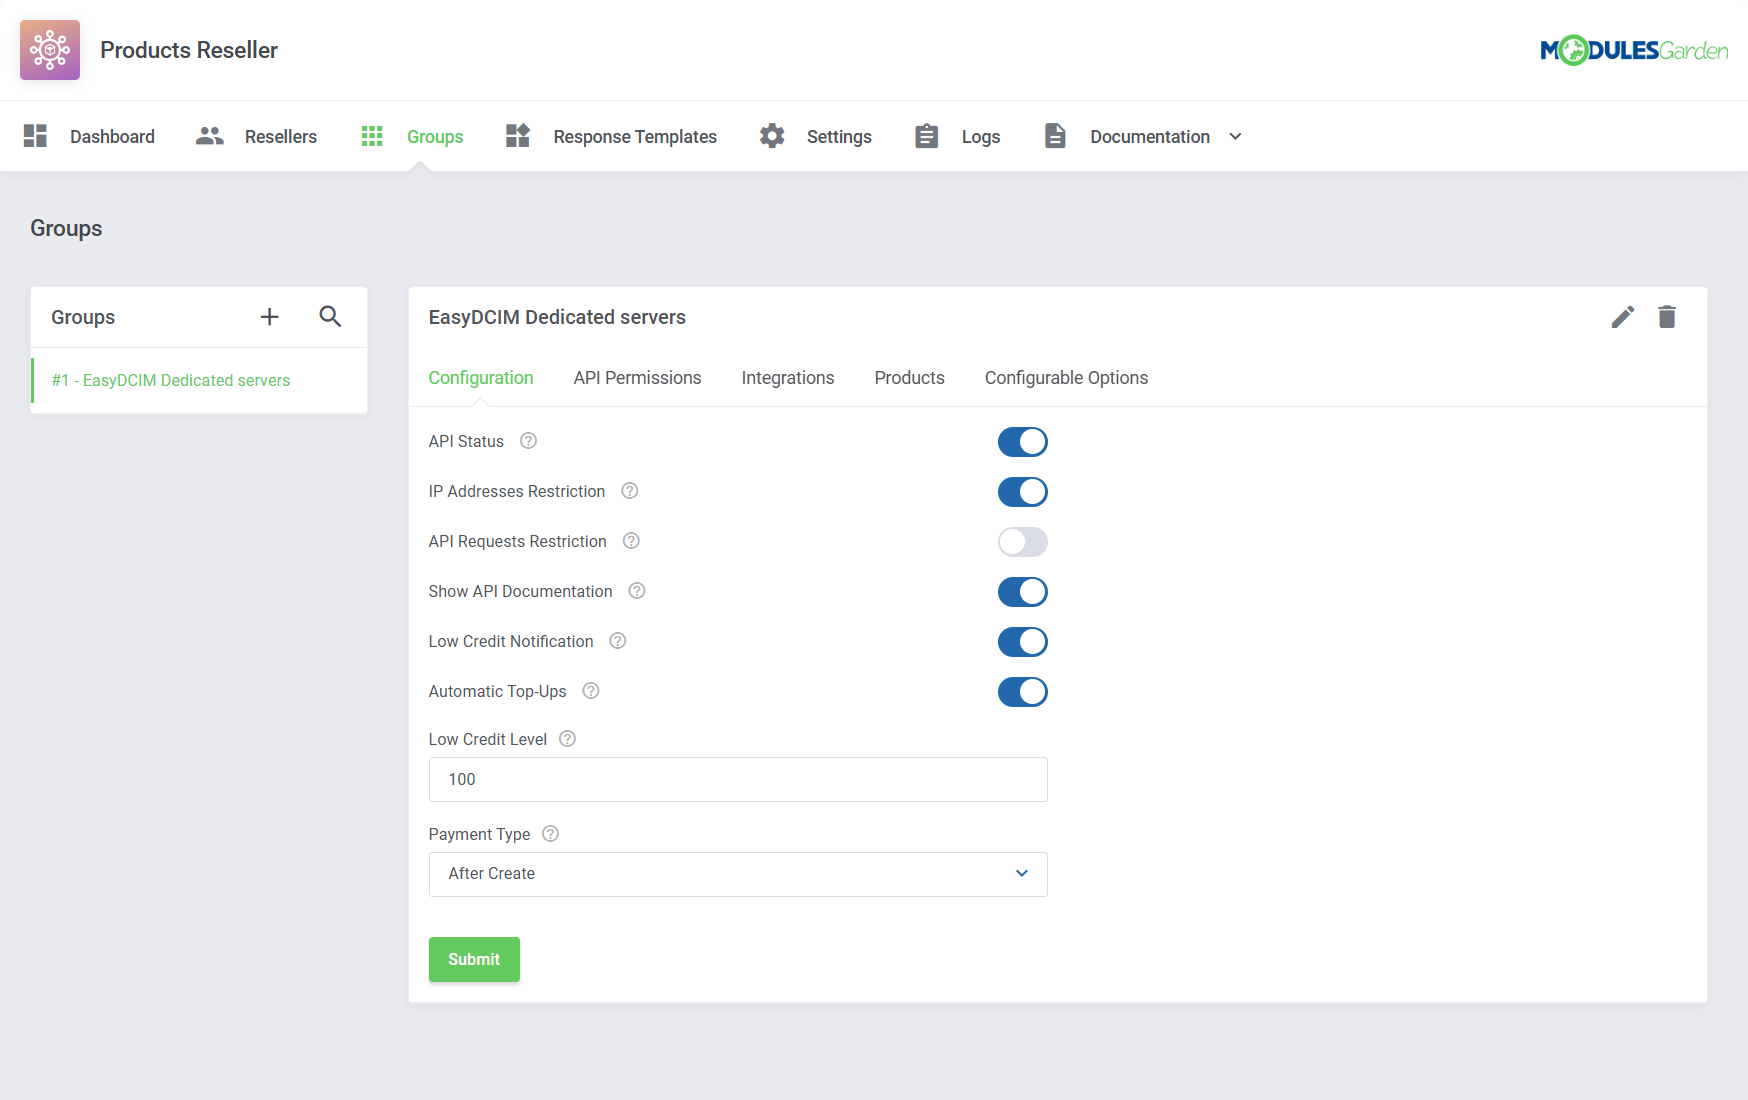Viewport: 1748px width, 1100px height.
Task: Show help for Show API Documentation
Action: point(637,591)
